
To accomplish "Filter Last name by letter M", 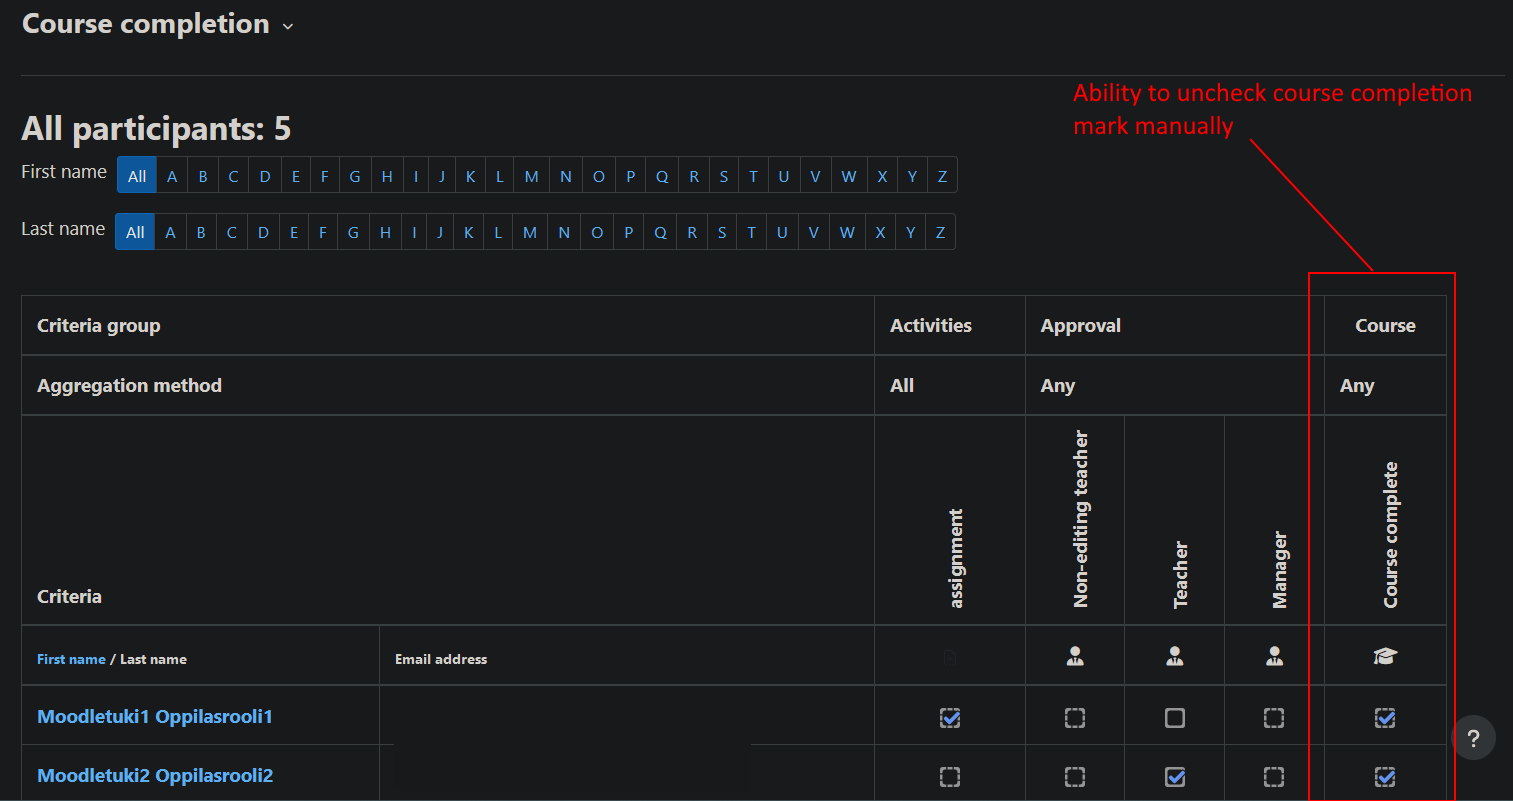I will (530, 232).
